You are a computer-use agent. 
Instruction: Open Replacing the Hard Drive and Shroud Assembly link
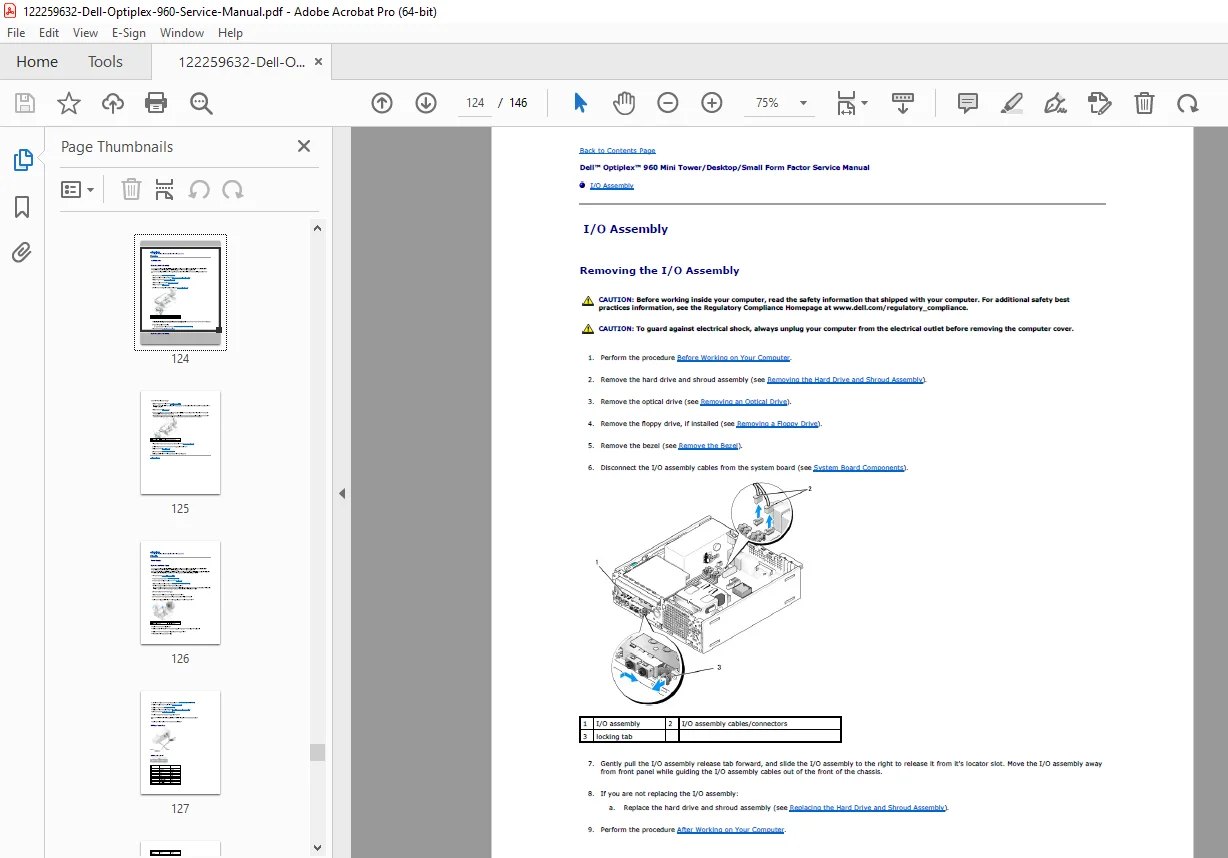[867, 808]
